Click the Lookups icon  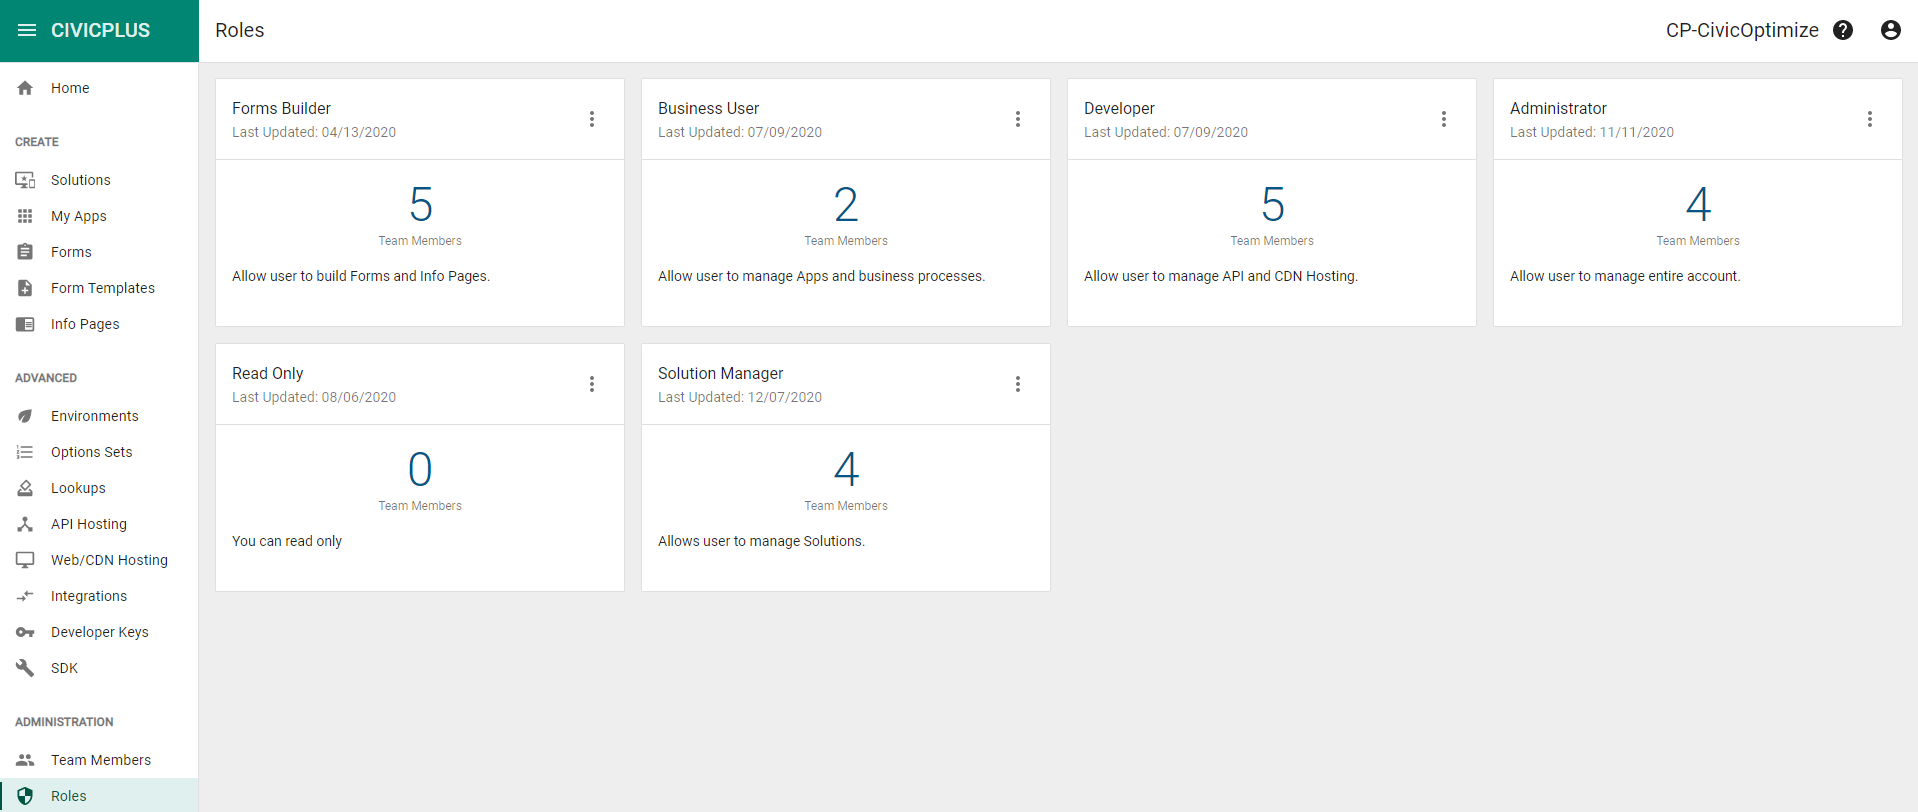tap(25, 488)
